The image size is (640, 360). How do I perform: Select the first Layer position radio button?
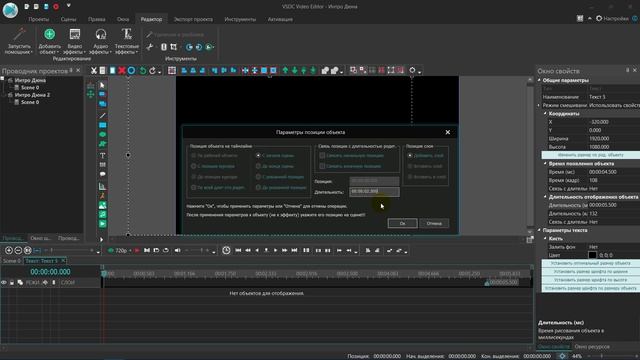tap(410, 156)
